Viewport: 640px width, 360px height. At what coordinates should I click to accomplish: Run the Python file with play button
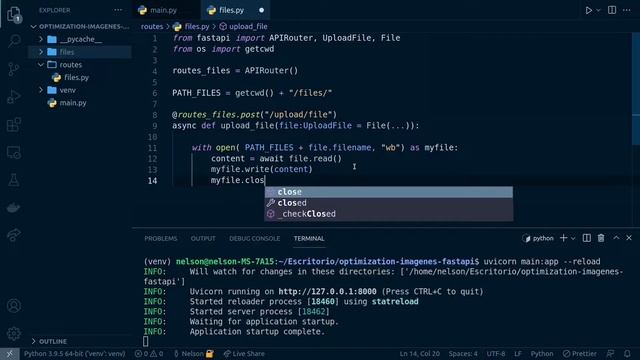(x=588, y=10)
